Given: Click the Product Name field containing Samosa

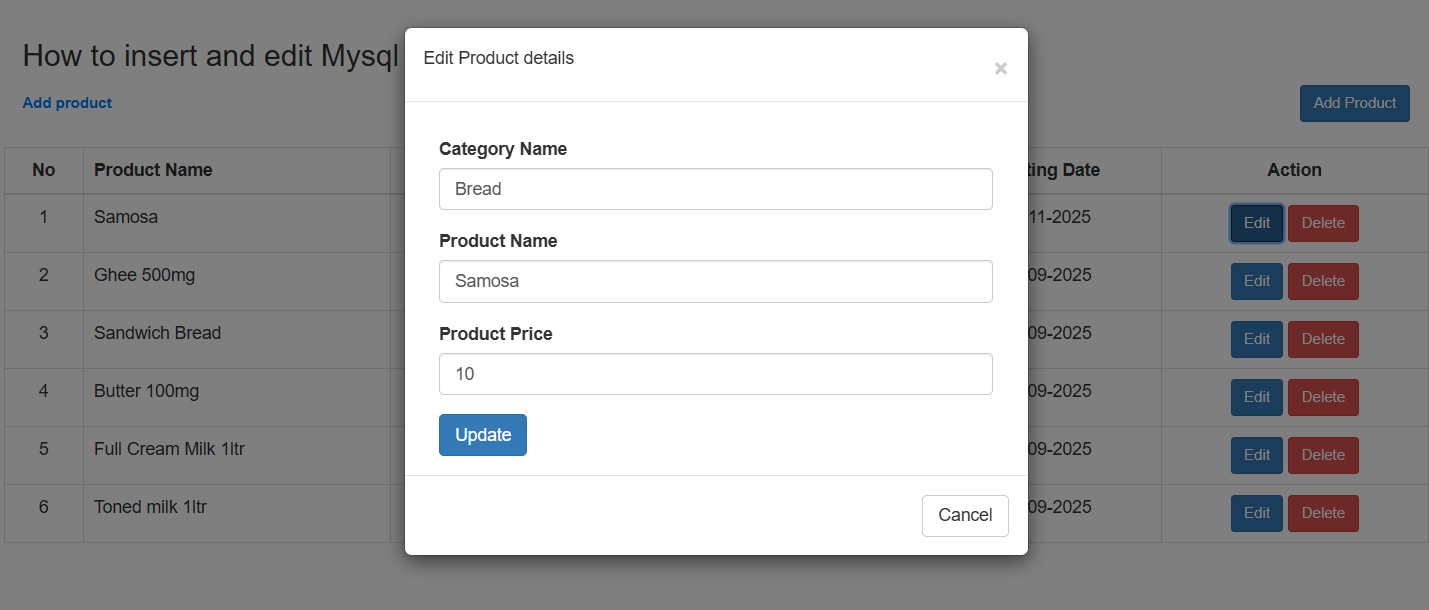Looking at the screenshot, I should click(715, 281).
